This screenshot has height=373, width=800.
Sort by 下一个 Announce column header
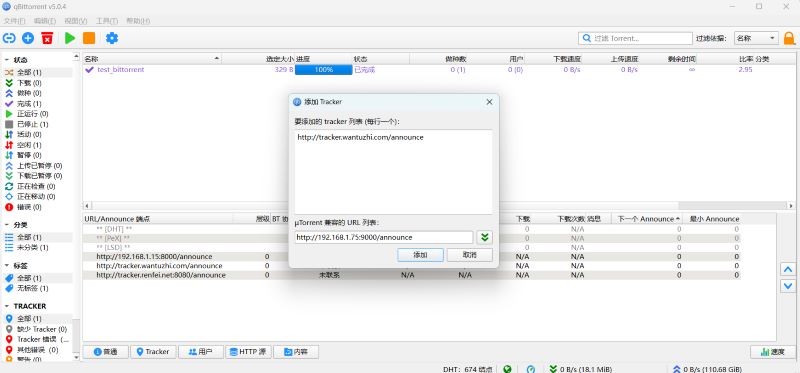(x=646, y=219)
